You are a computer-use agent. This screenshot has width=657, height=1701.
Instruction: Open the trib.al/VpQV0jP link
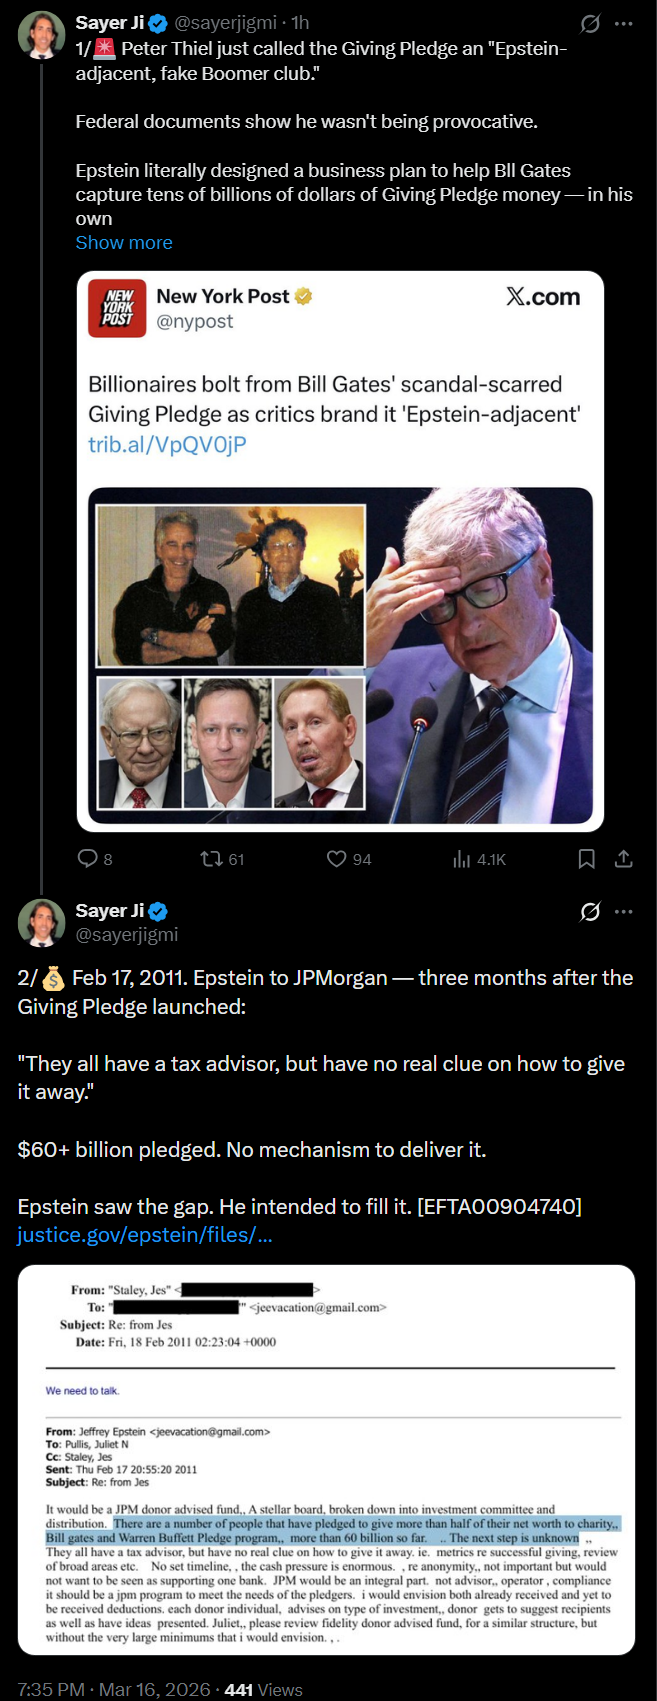tap(167, 444)
